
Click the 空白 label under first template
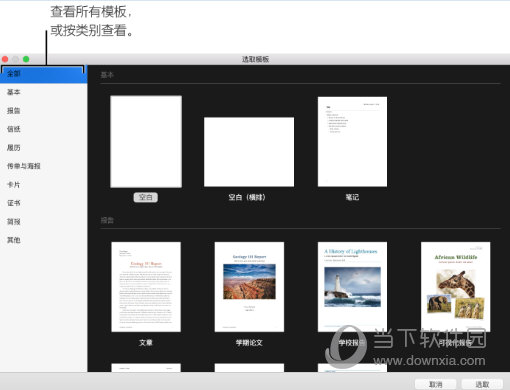[x=146, y=197]
